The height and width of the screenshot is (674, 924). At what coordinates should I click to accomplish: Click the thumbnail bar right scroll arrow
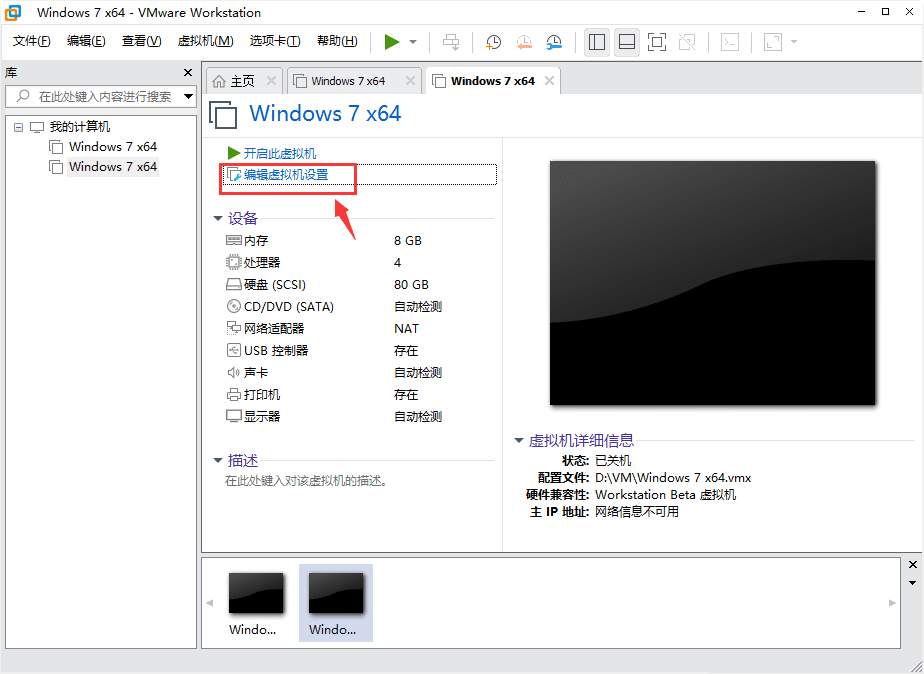click(x=892, y=603)
